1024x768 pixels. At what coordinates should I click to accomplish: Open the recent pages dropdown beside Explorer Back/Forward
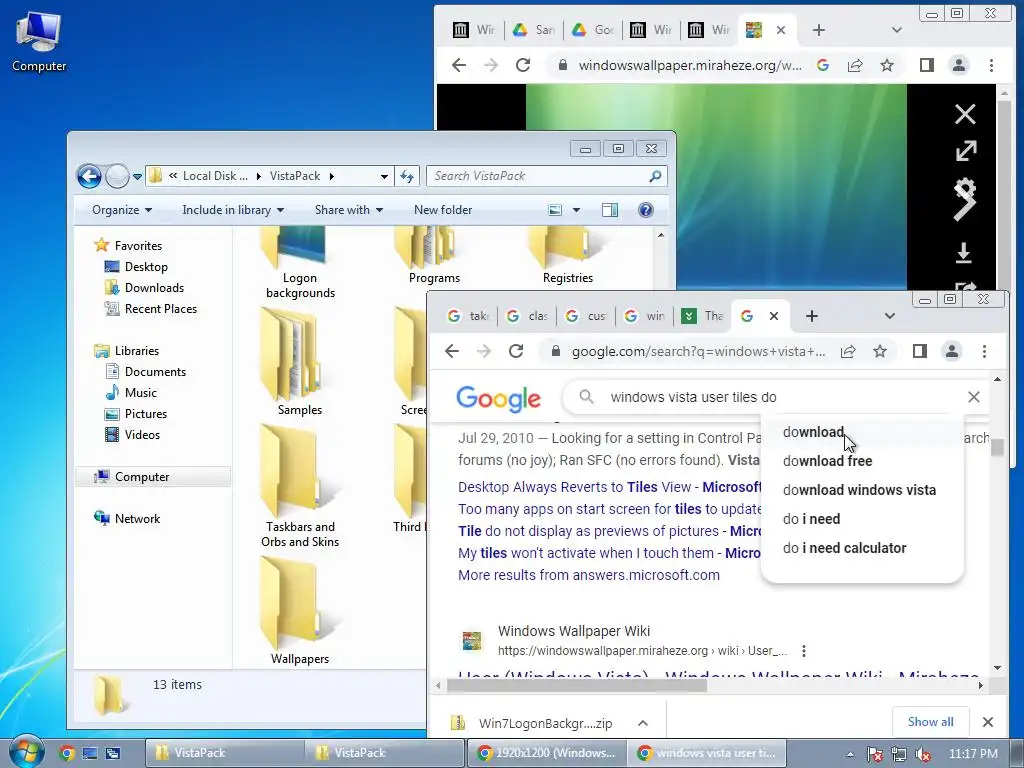click(137, 176)
